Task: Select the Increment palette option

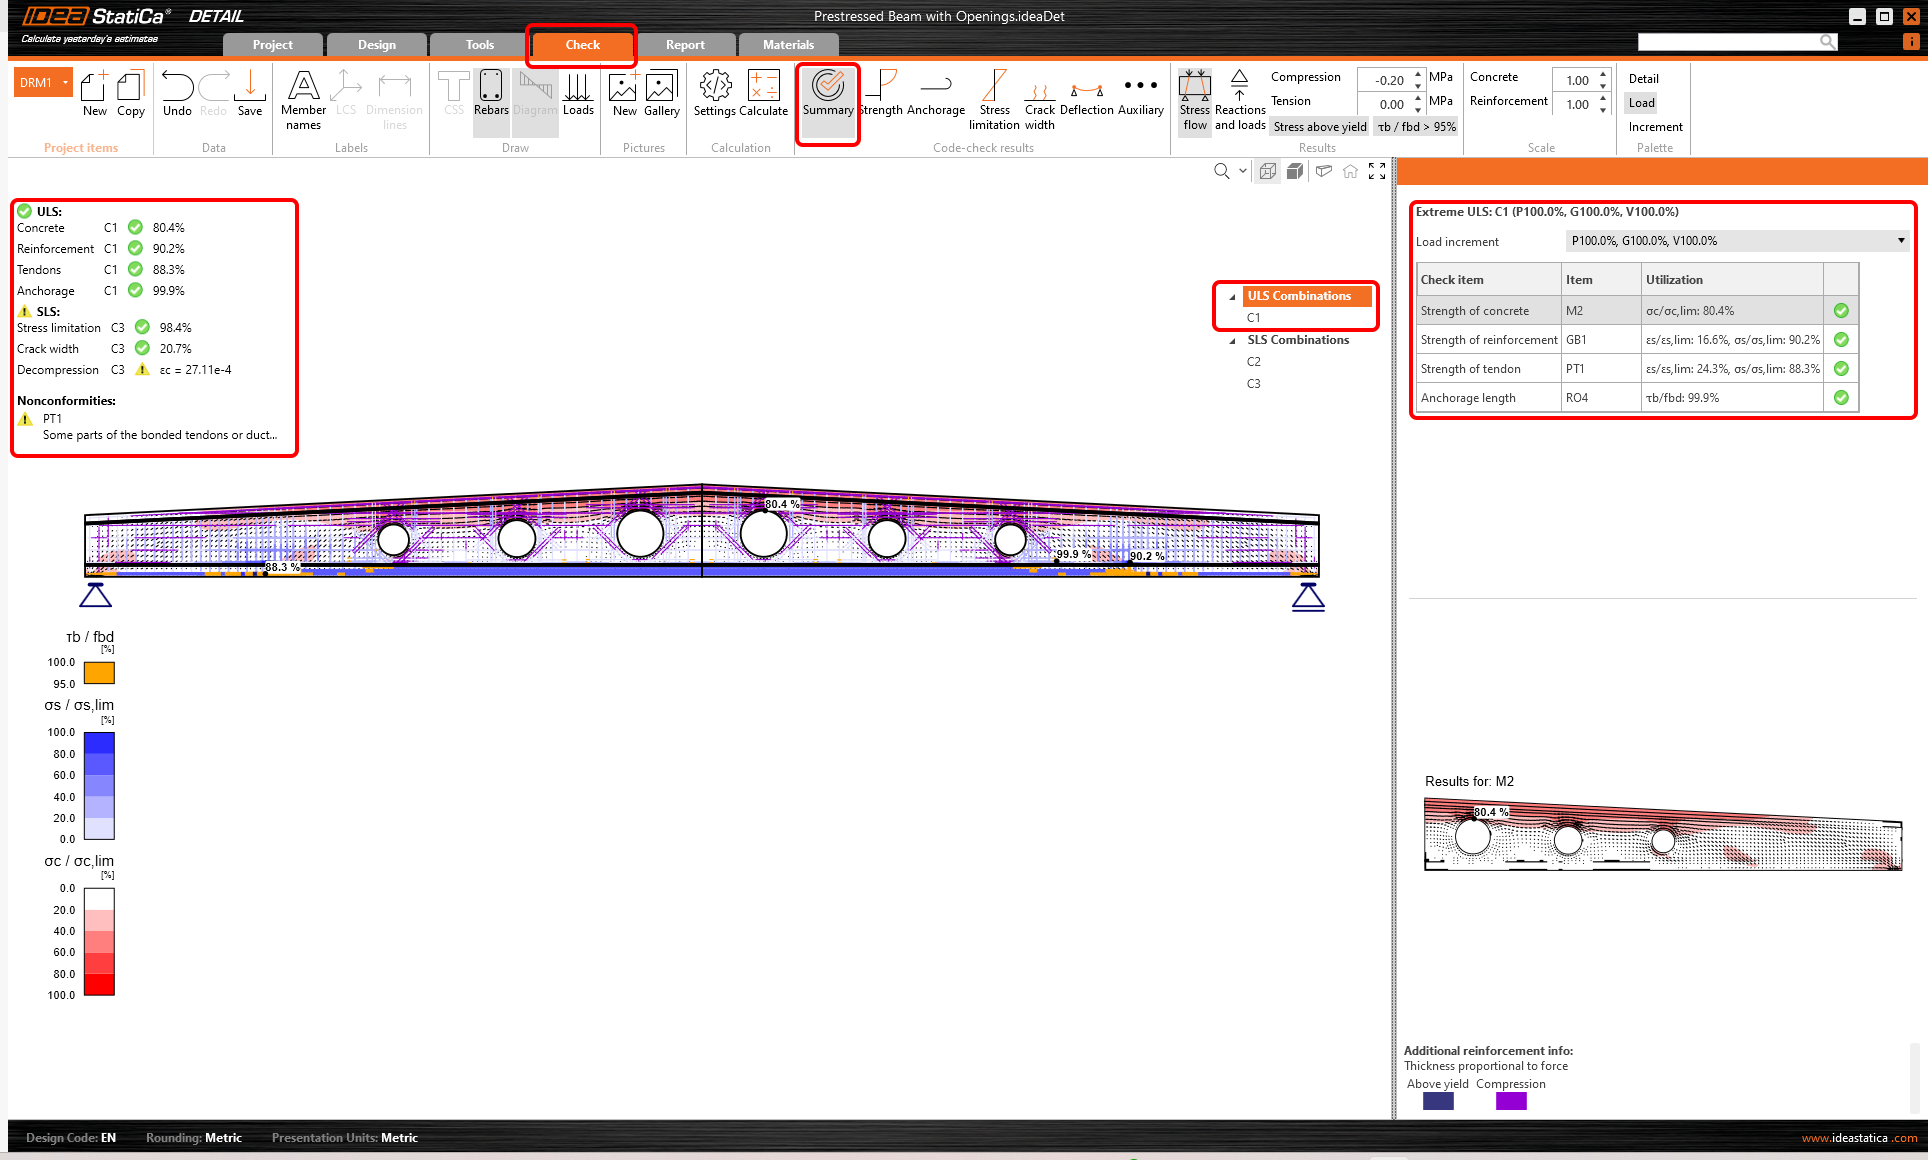Action: pos(1655,127)
